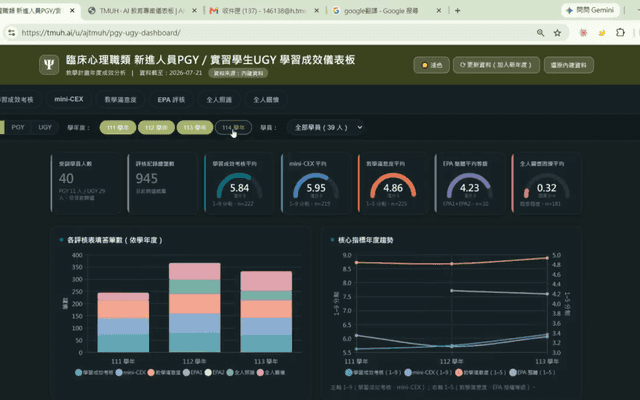Open the 全人關懷 section tab
The width and height of the screenshot is (640, 400).
266,99
